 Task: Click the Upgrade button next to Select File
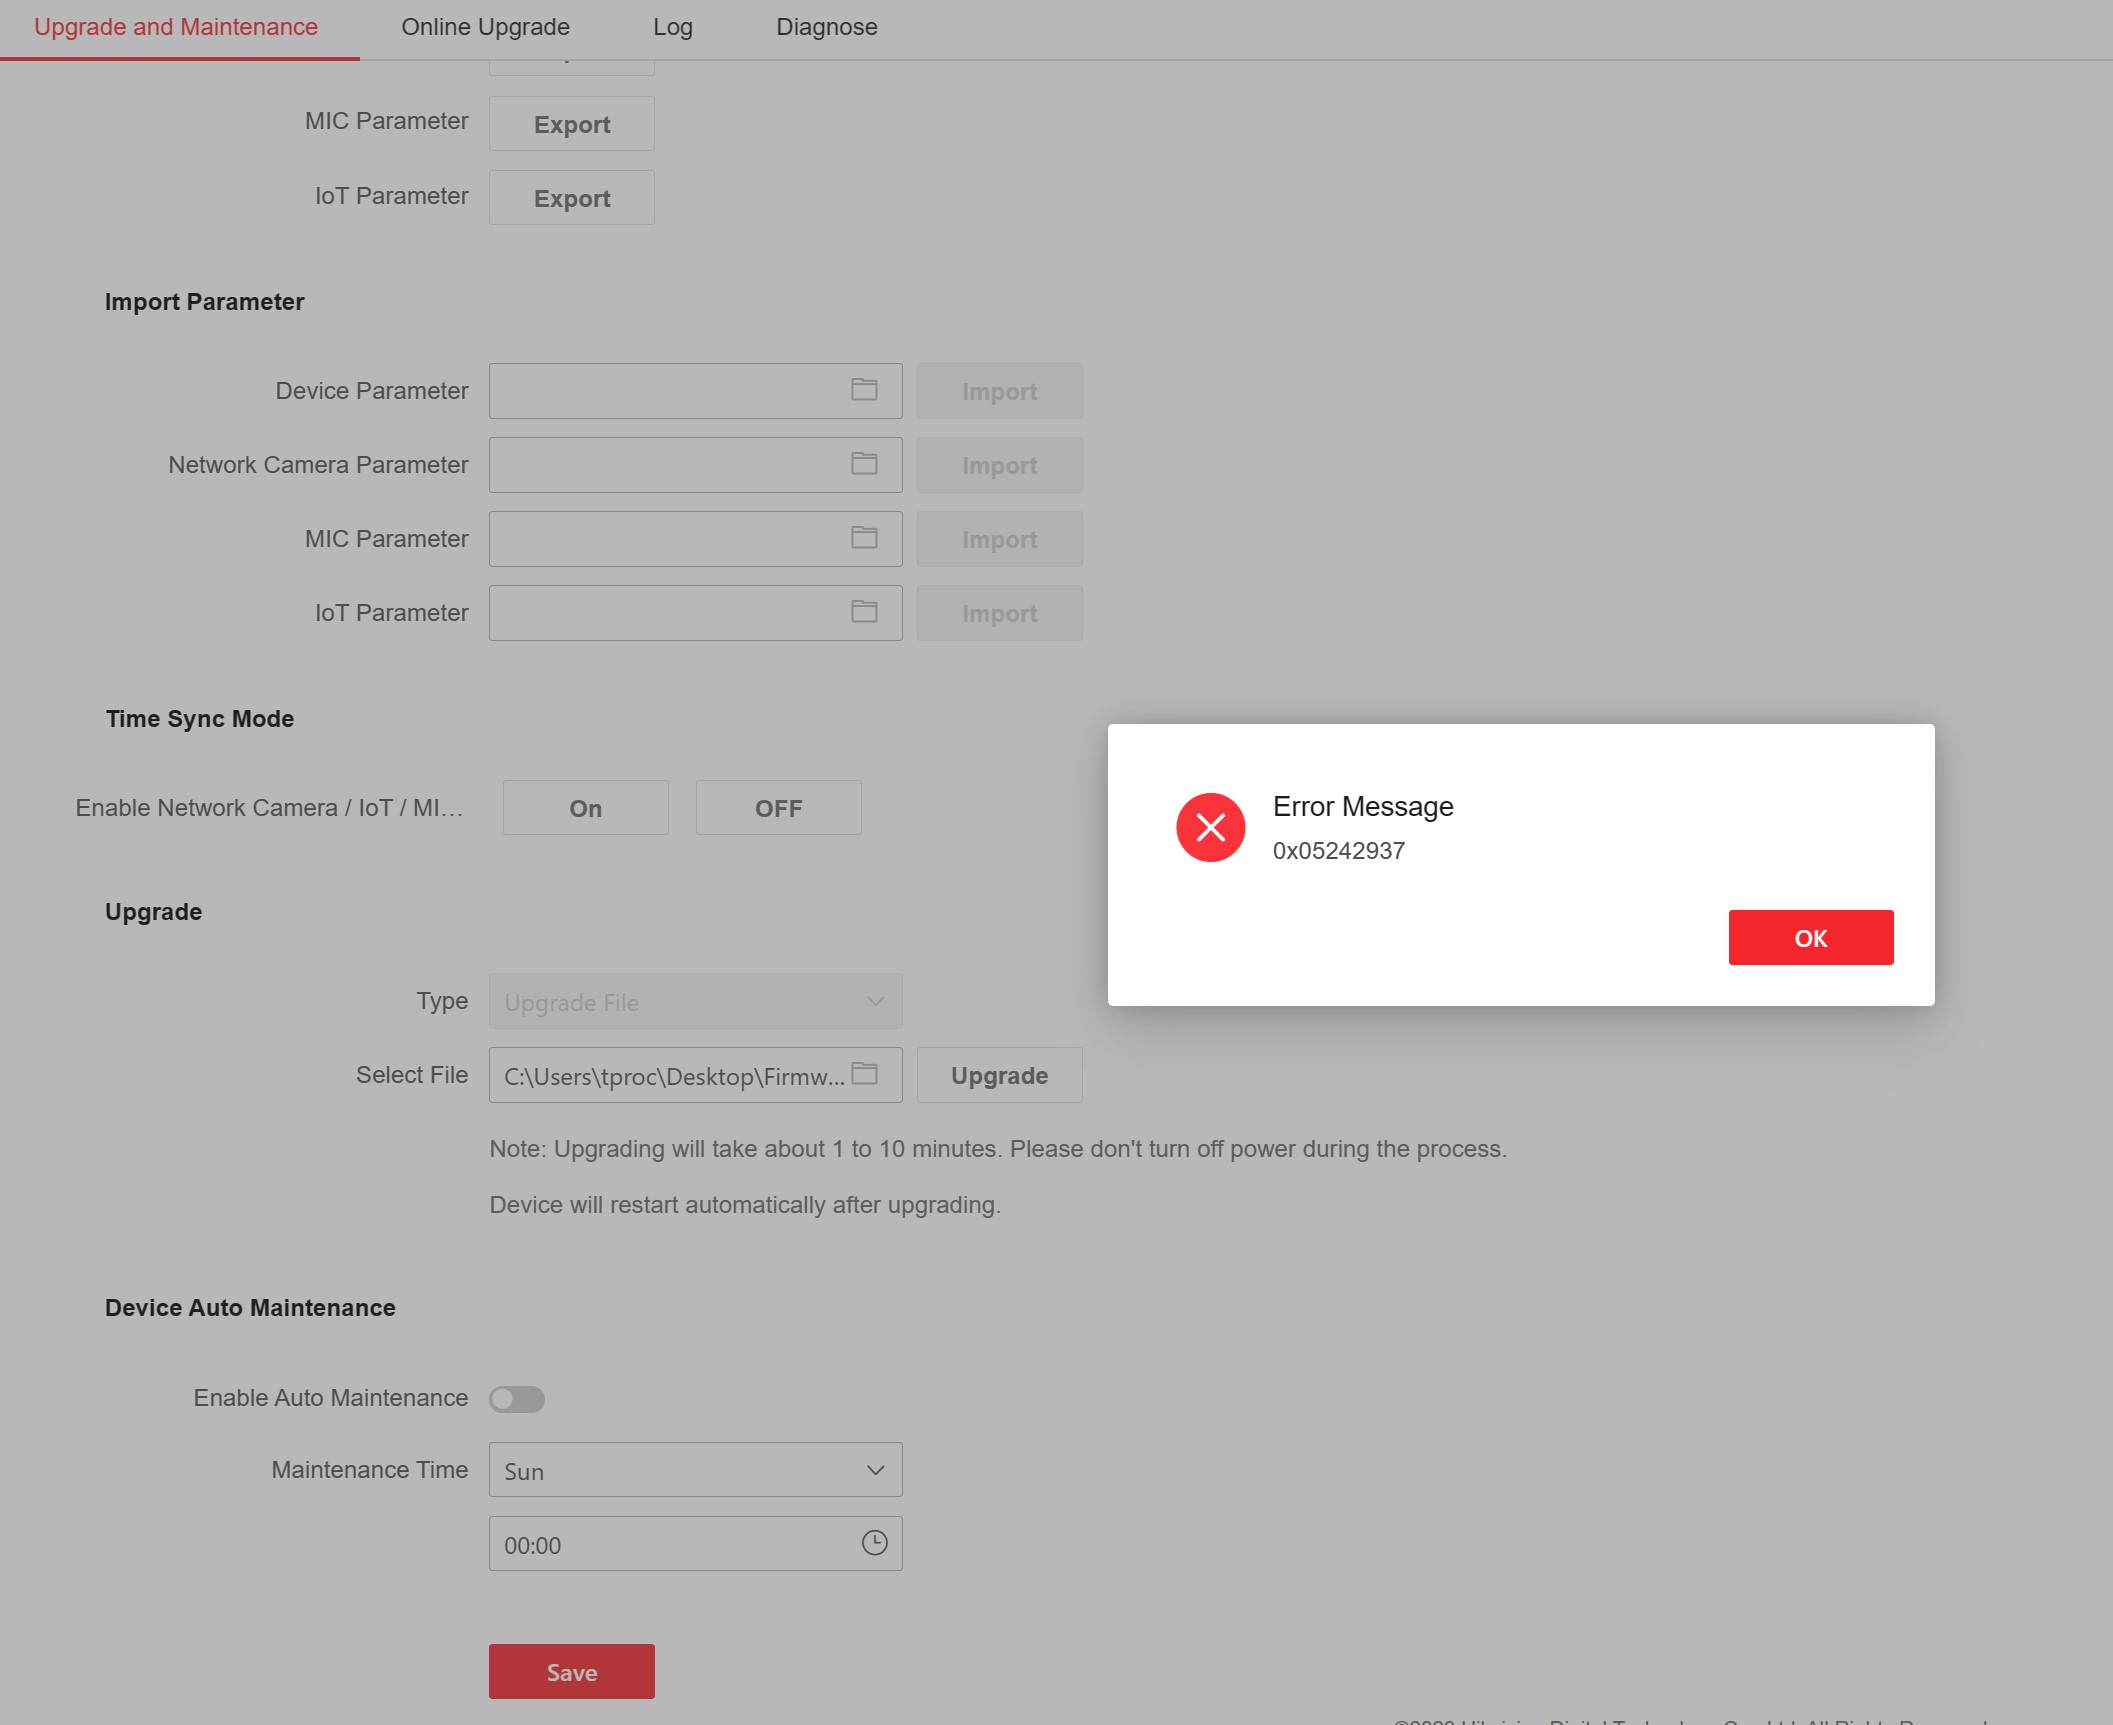tap(999, 1076)
